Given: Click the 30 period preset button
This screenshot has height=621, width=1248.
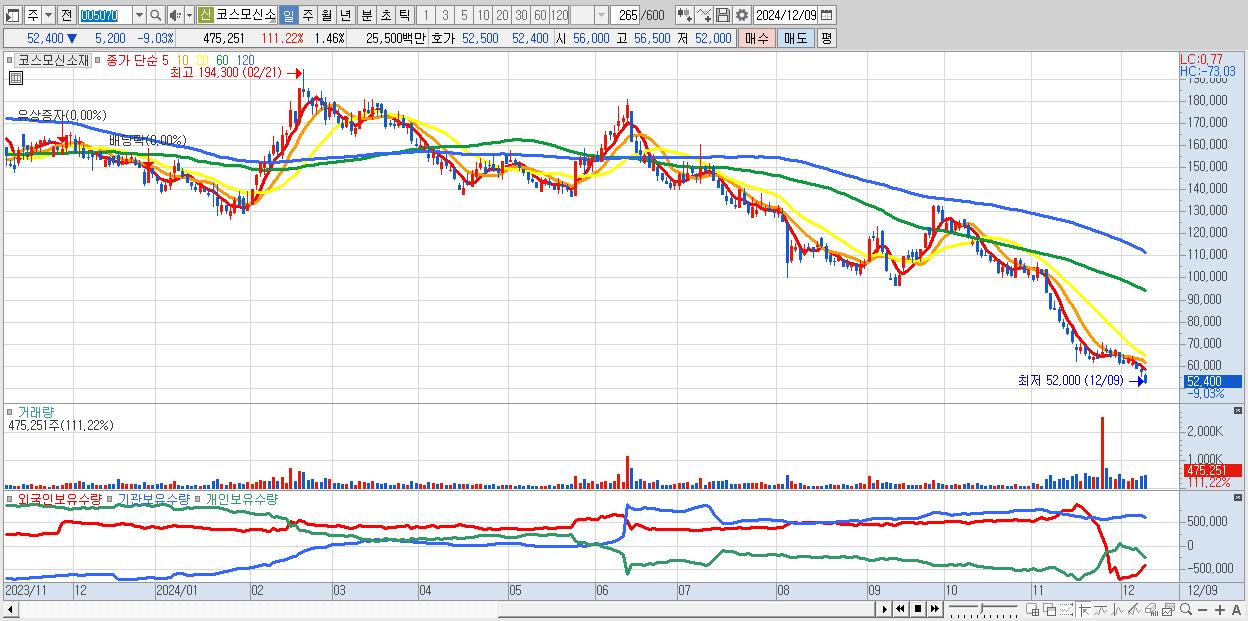Looking at the screenshot, I should tap(521, 15).
